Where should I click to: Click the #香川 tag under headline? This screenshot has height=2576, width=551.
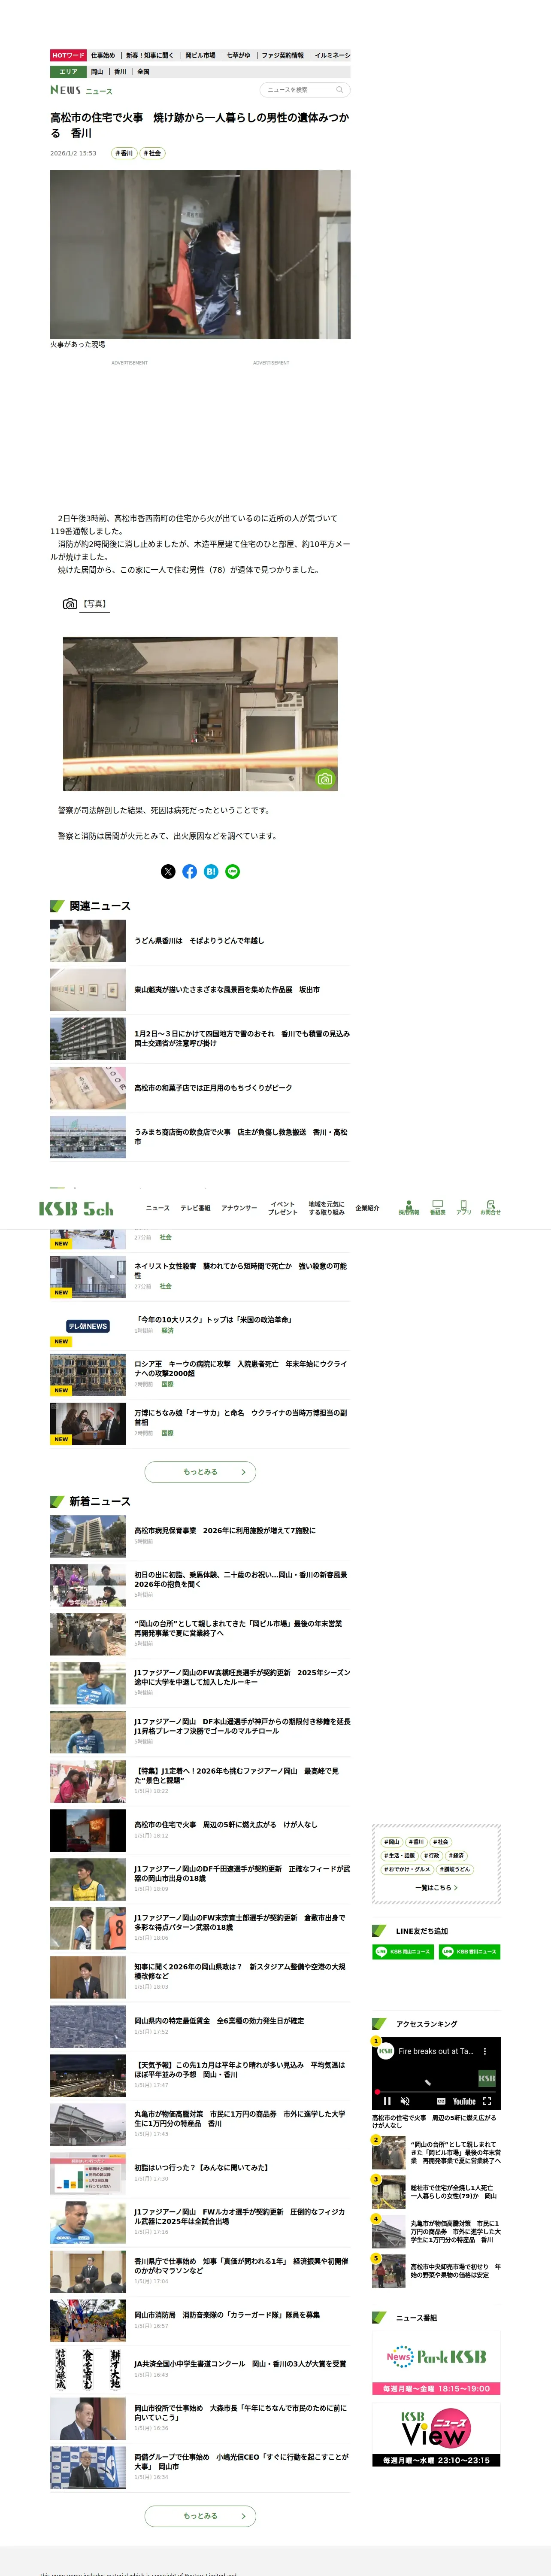[x=123, y=153]
